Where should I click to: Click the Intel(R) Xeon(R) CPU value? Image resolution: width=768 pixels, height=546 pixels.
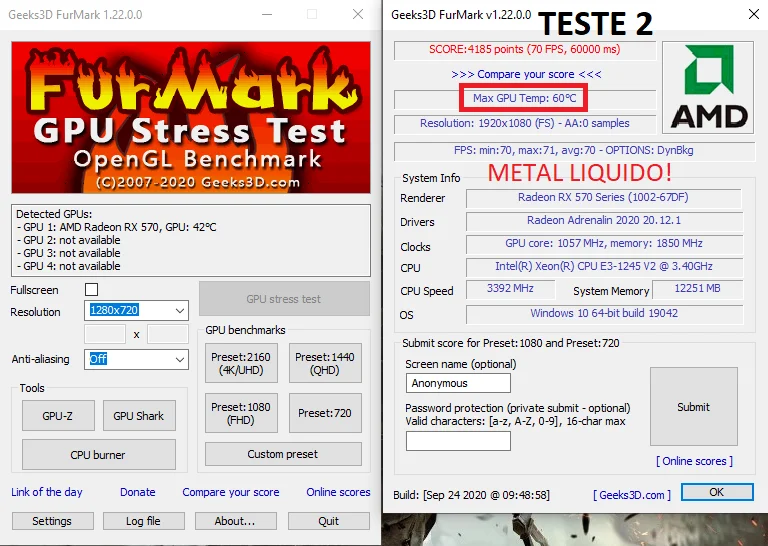coord(603,266)
